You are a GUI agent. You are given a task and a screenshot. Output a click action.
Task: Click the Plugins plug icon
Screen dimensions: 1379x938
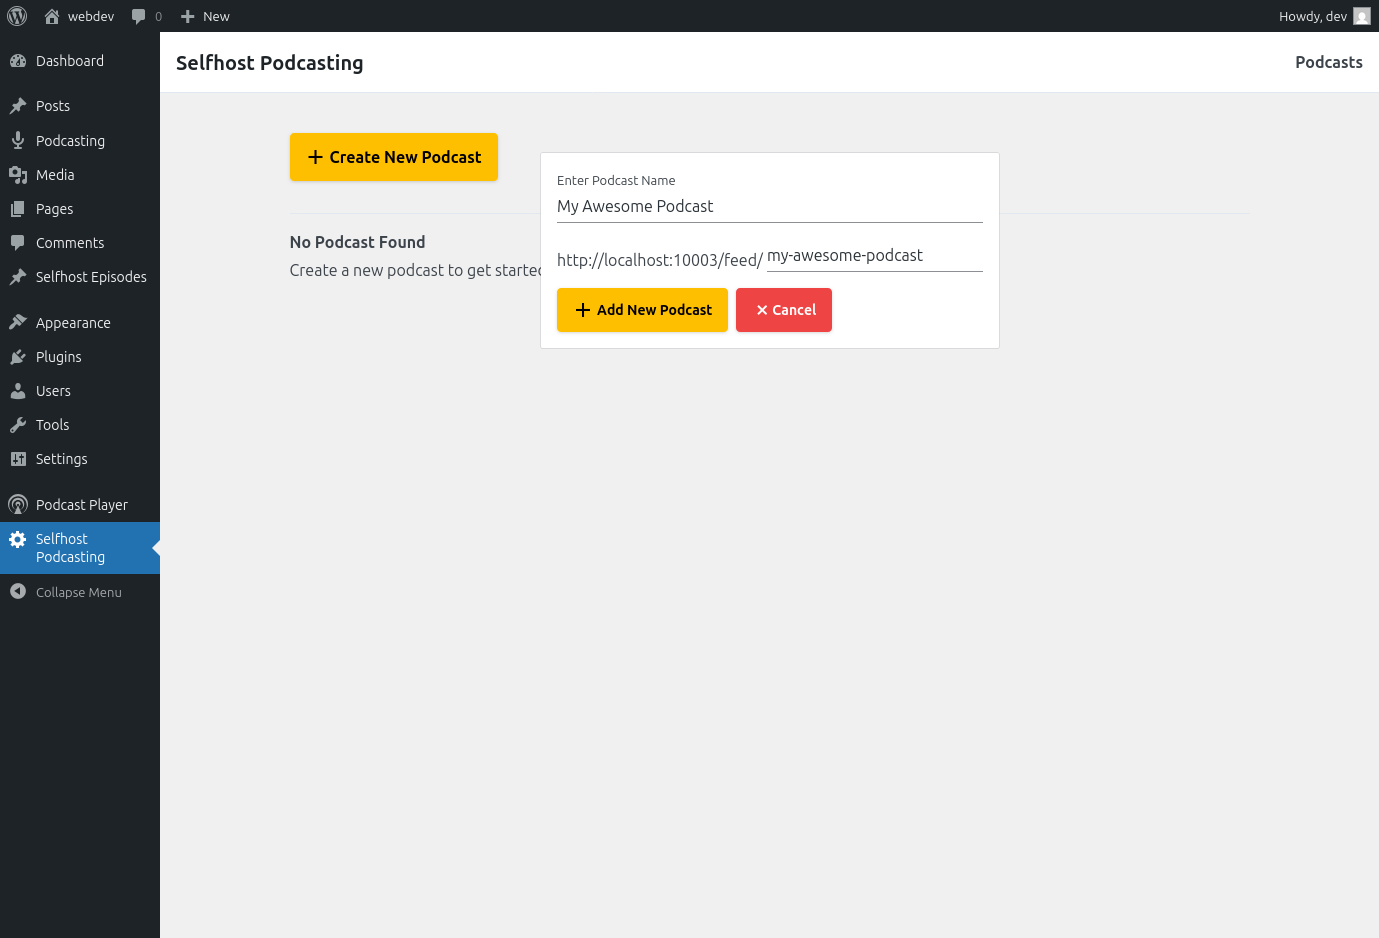coord(18,357)
